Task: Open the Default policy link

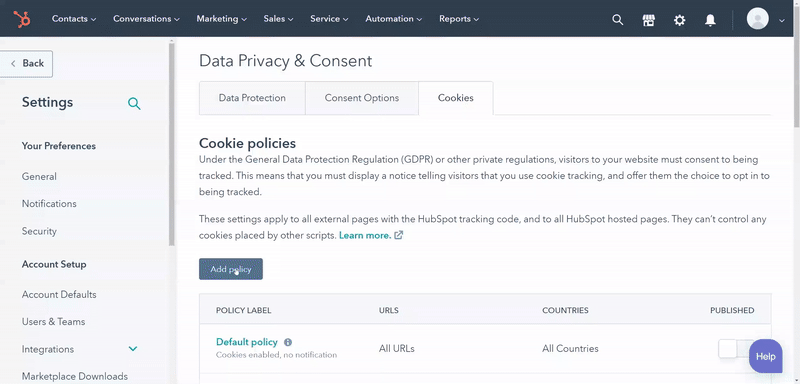Action: click(247, 342)
